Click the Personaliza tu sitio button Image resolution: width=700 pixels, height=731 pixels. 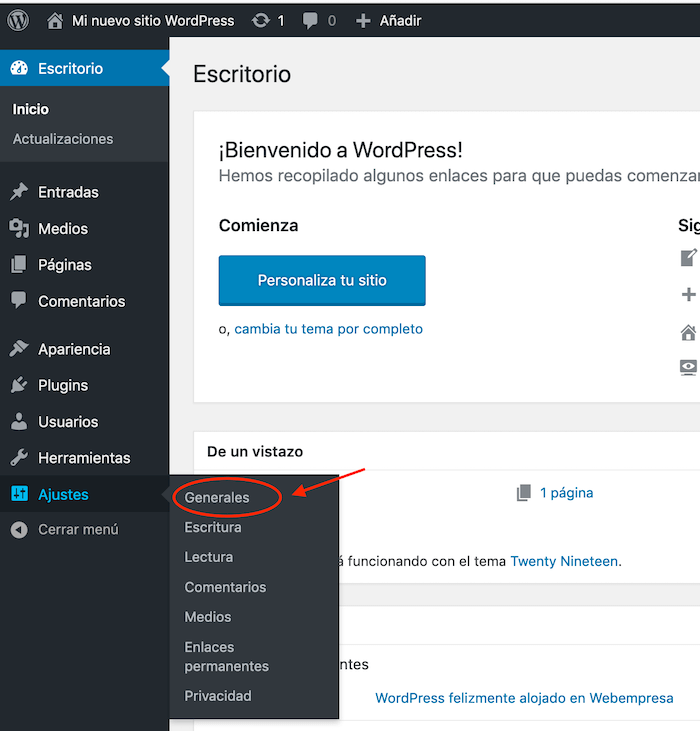[x=322, y=280]
